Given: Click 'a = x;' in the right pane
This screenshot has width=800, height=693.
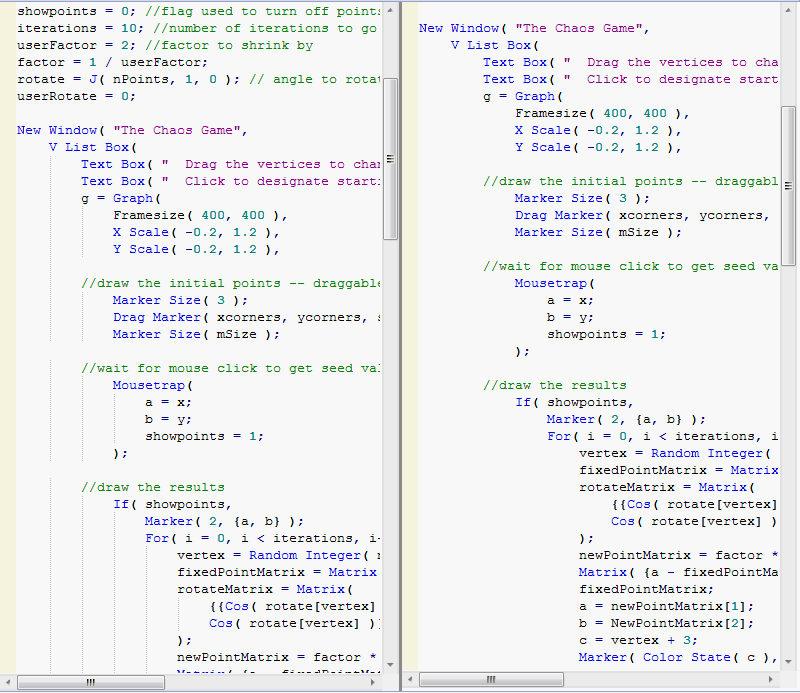Looking at the screenshot, I should point(570,301).
